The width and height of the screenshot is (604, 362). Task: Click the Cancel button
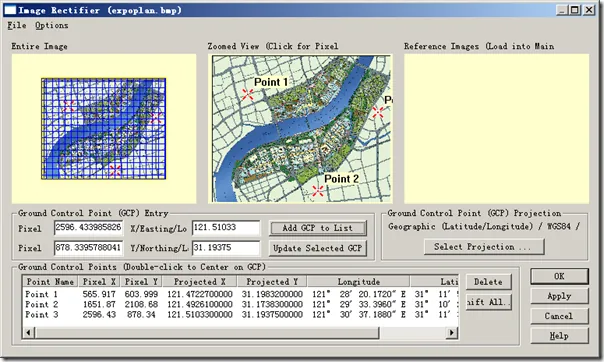coord(559,316)
